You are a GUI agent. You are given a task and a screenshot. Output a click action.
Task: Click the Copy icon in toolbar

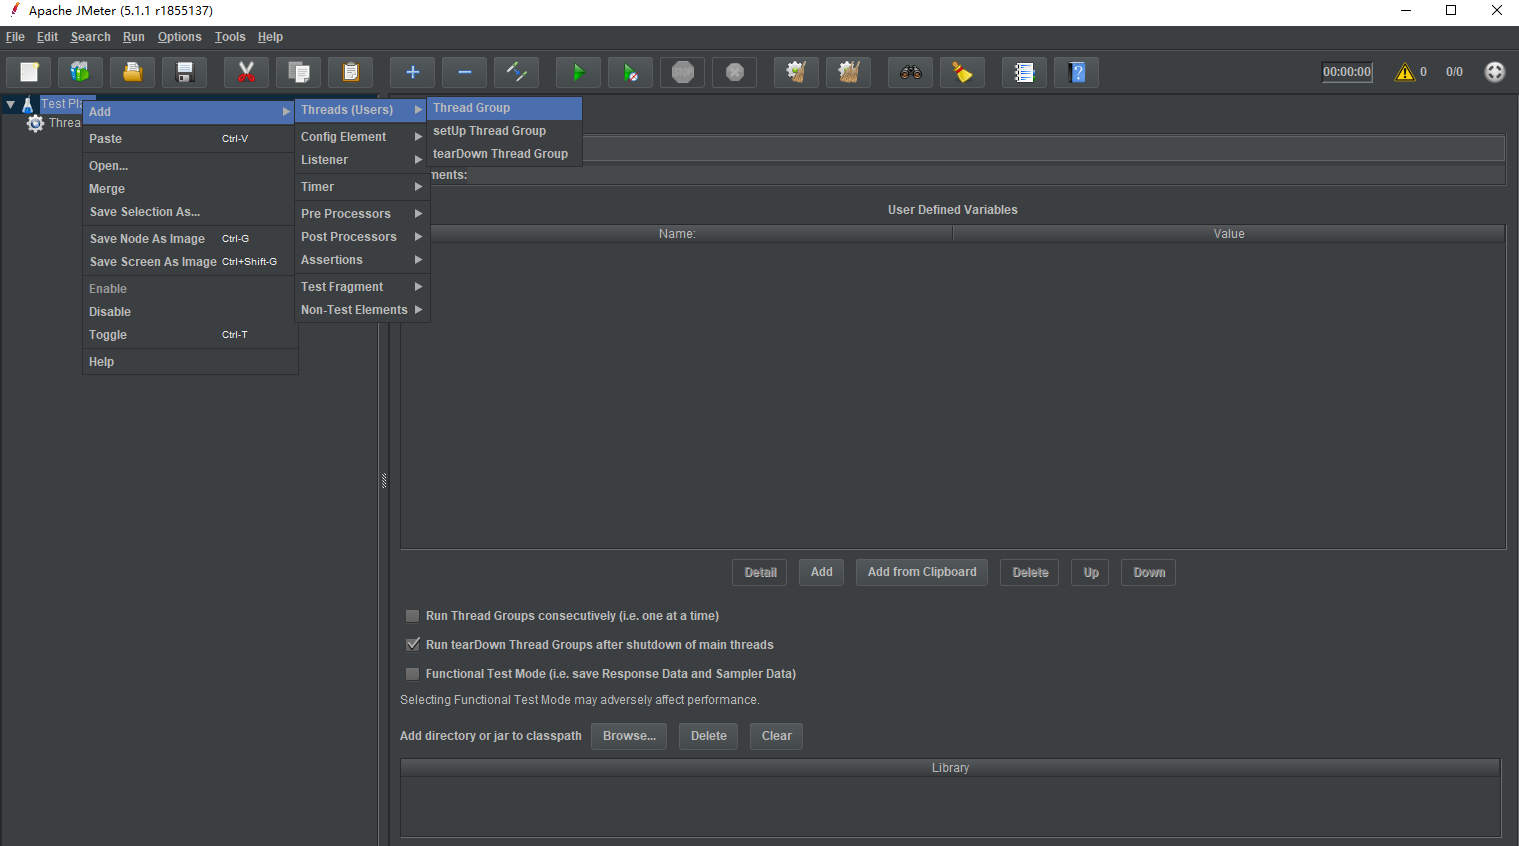tap(298, 72)
